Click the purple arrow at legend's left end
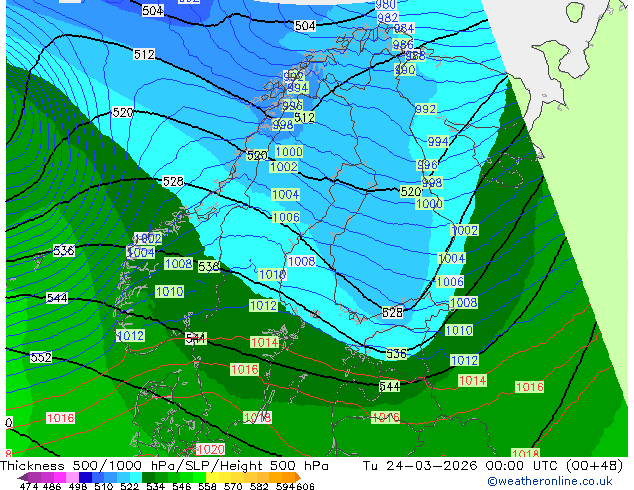Viewport: 634px width, 490px height. coord(22,477)
